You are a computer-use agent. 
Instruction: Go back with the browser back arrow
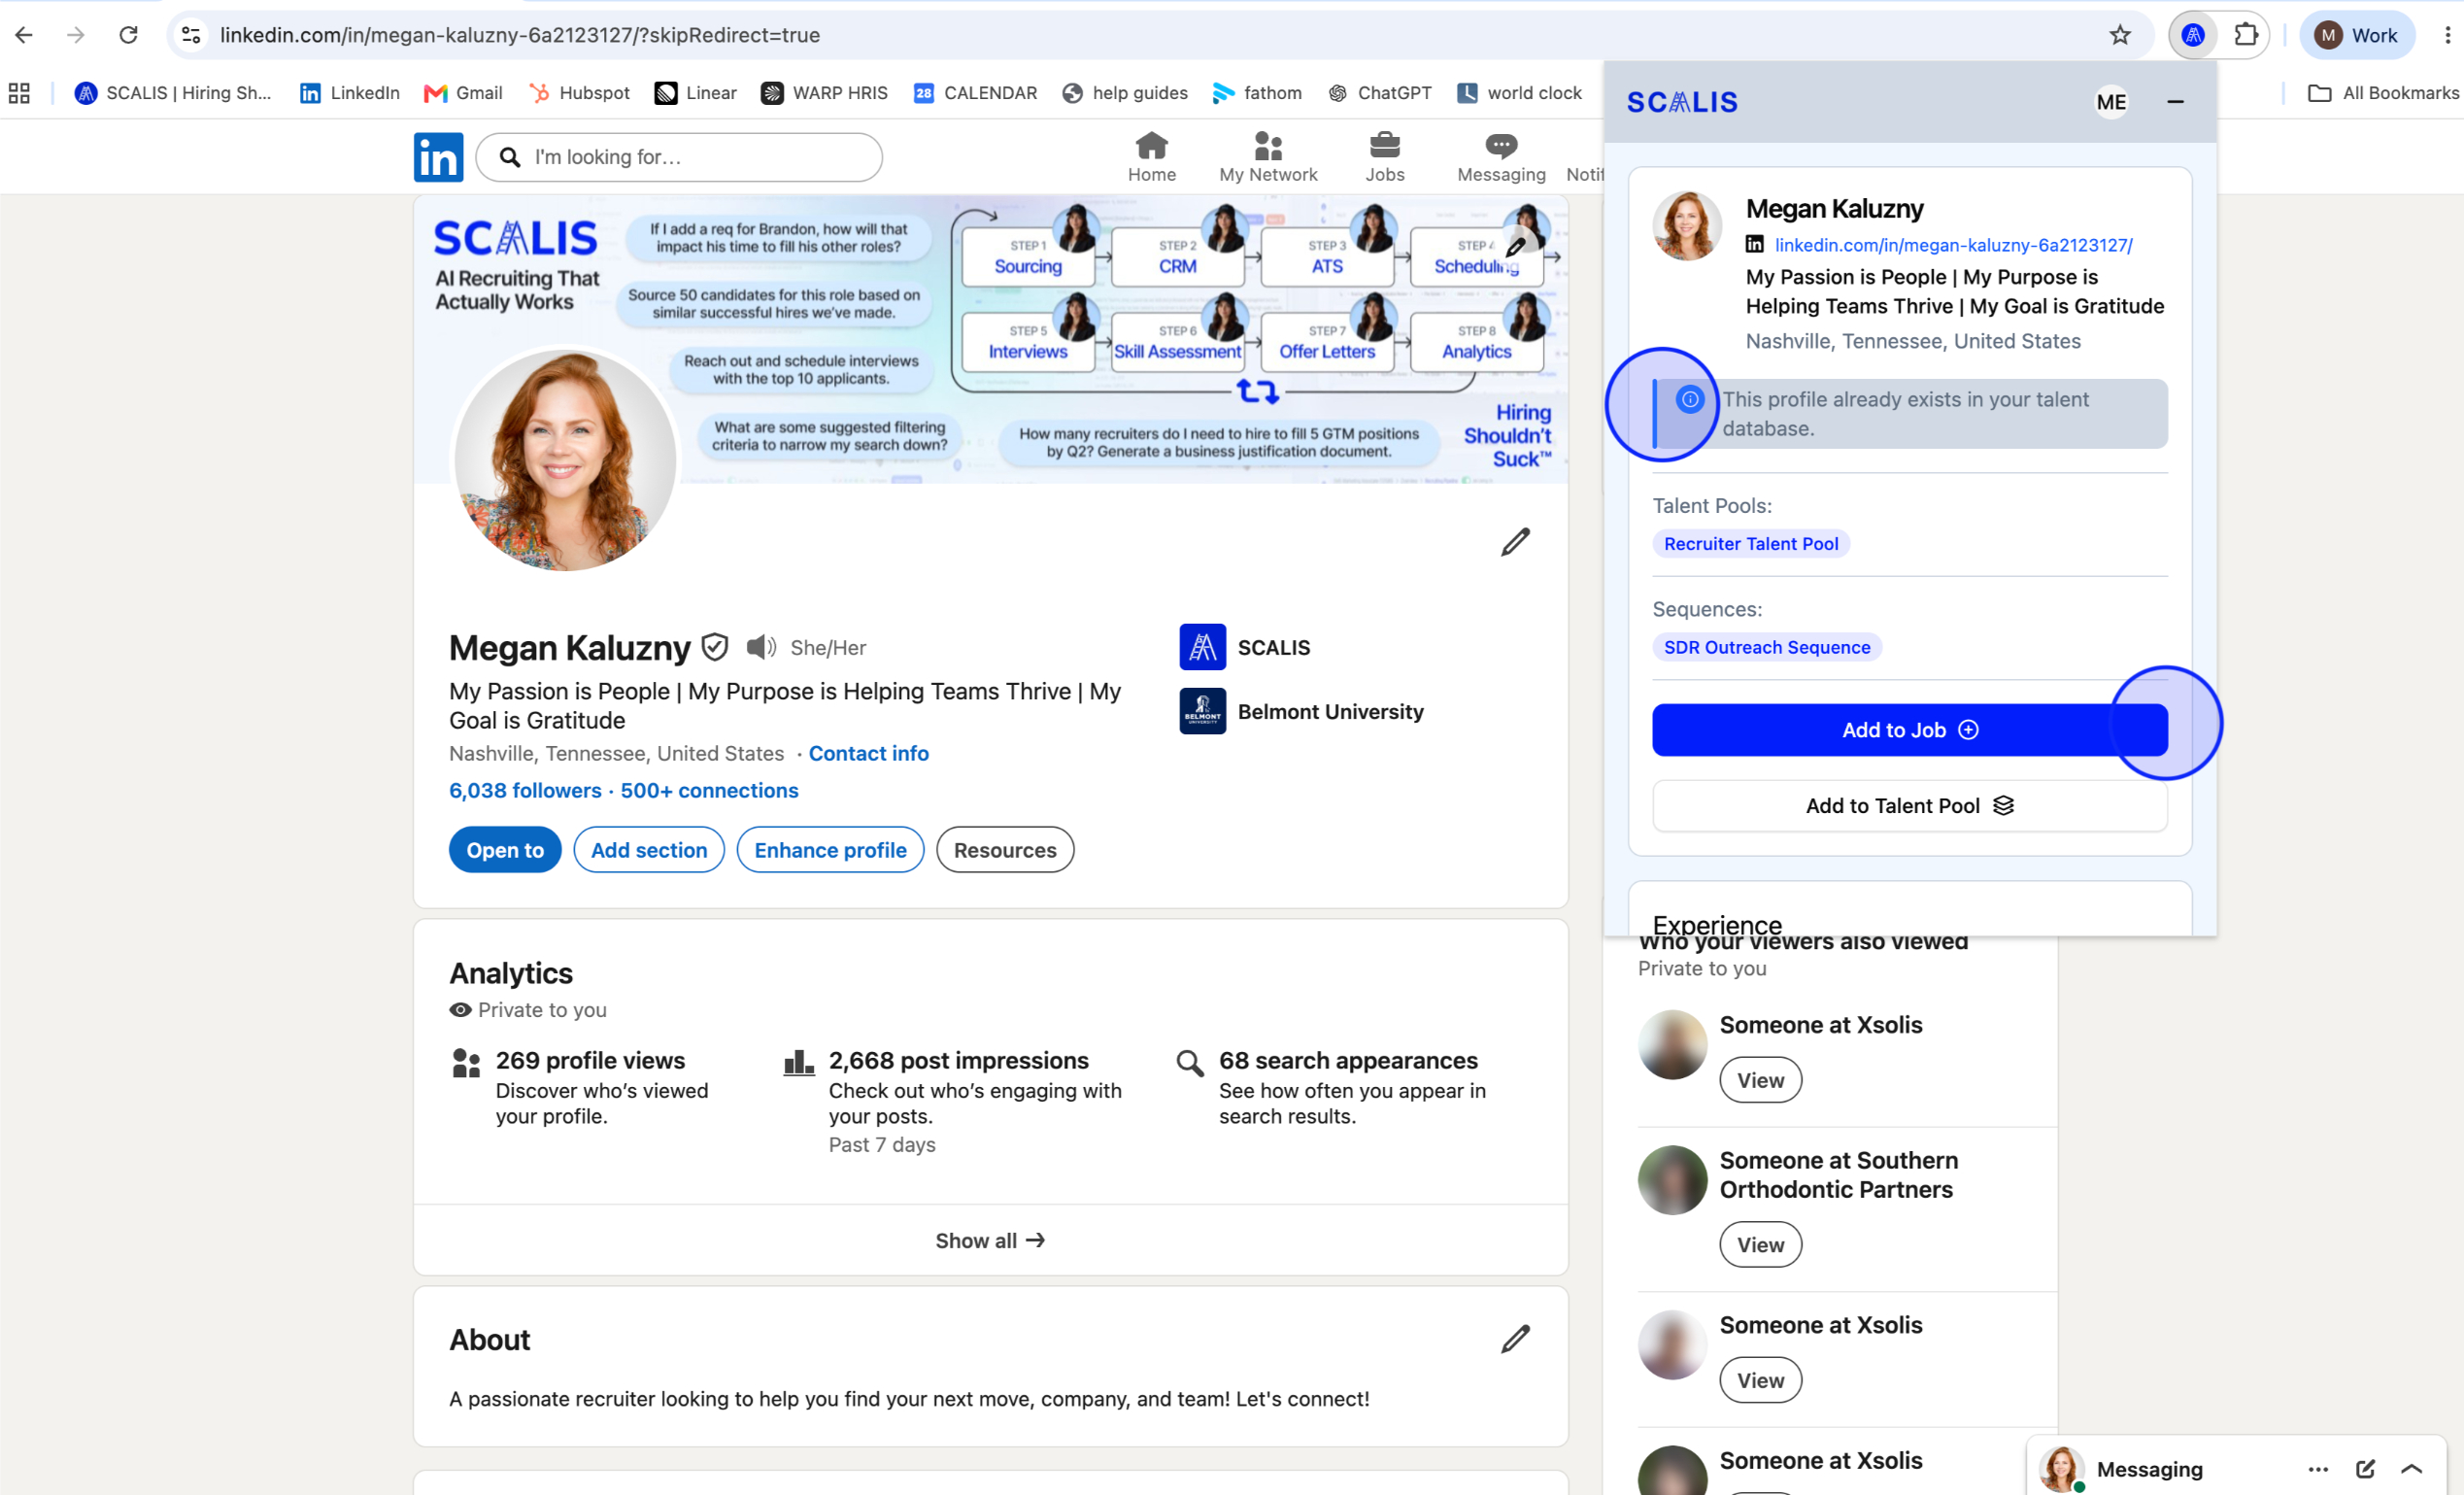[x=24, y=35]
